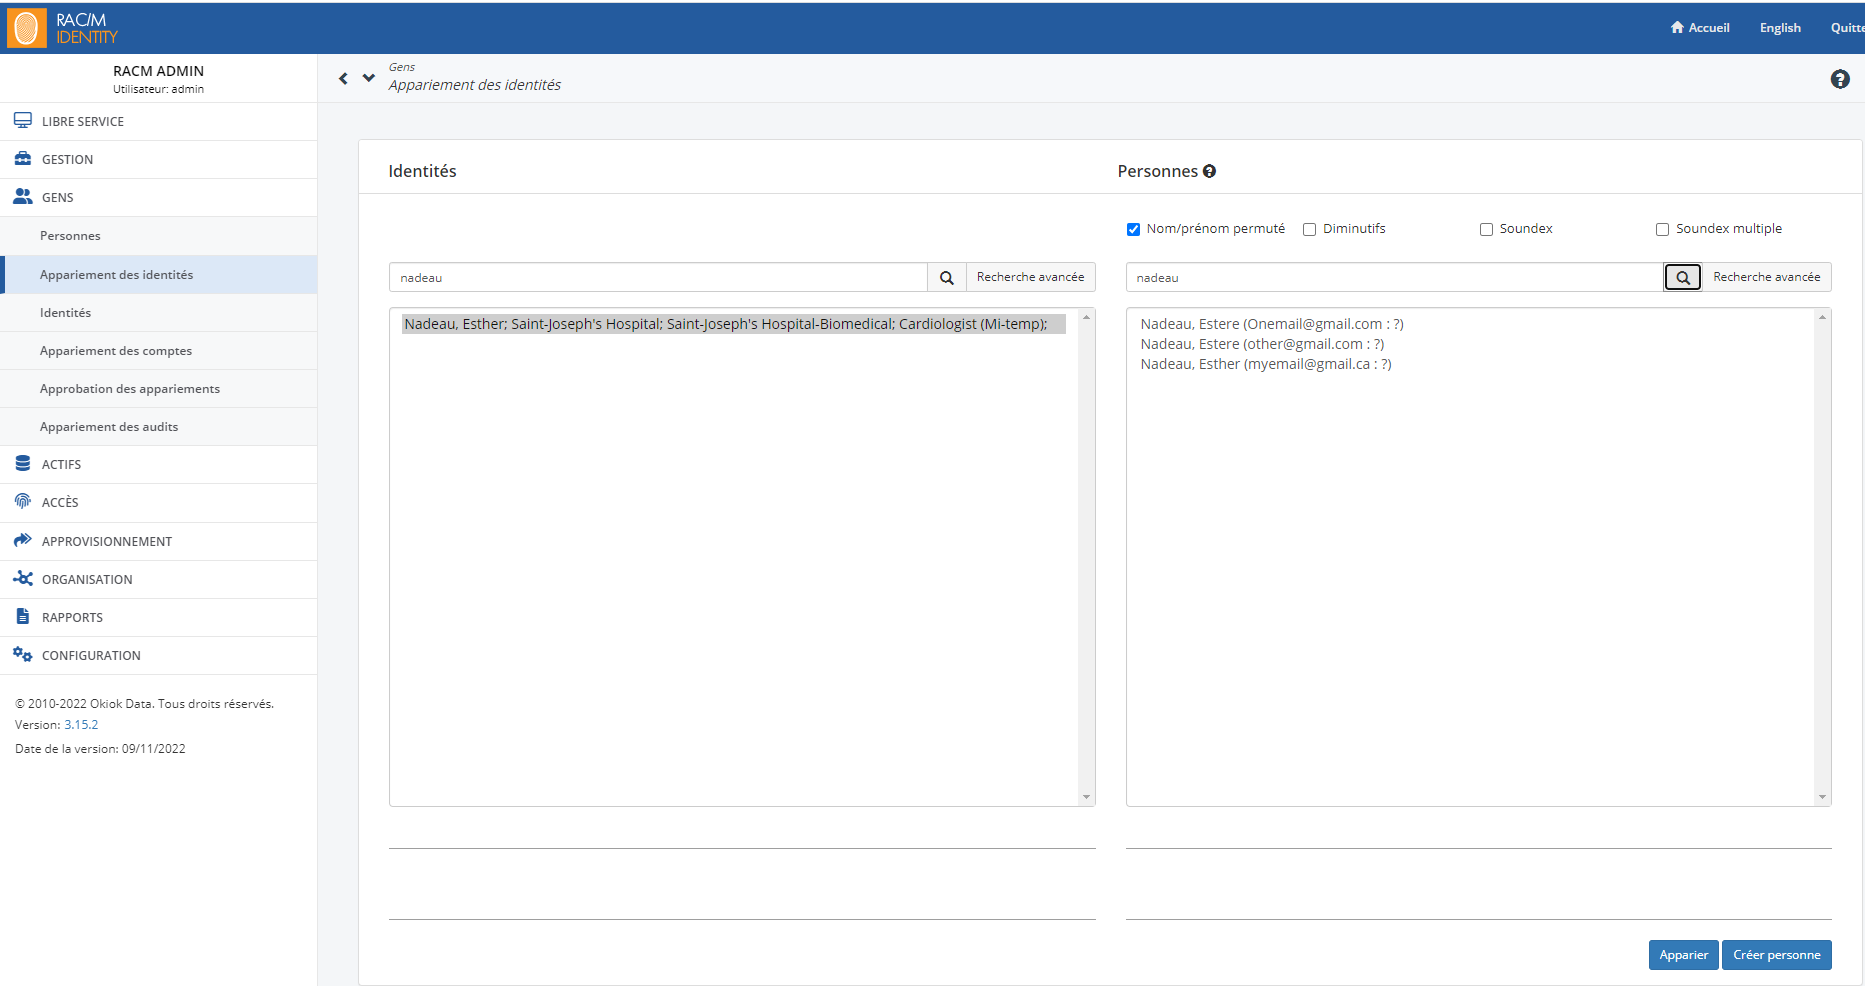The width and height of the screenshot is (1865, 986).
Task: Expand the ORGANISATION menu section
Action: 159,579
